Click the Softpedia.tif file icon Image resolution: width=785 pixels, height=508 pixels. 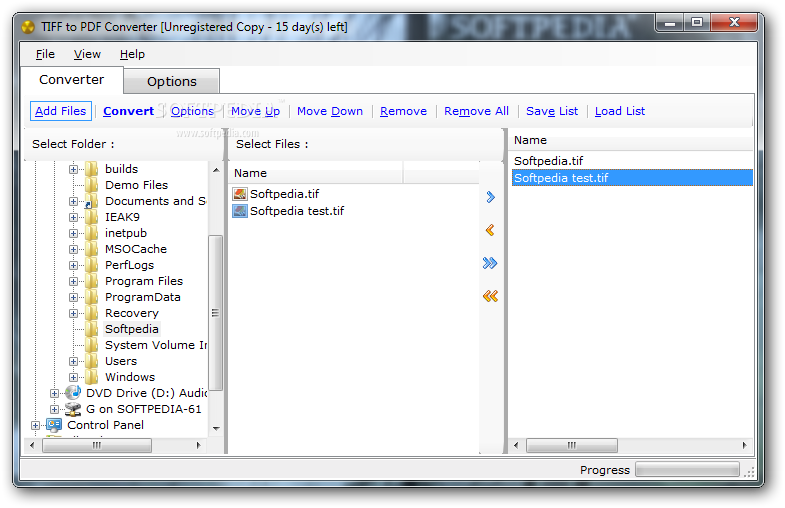[240, 194]
